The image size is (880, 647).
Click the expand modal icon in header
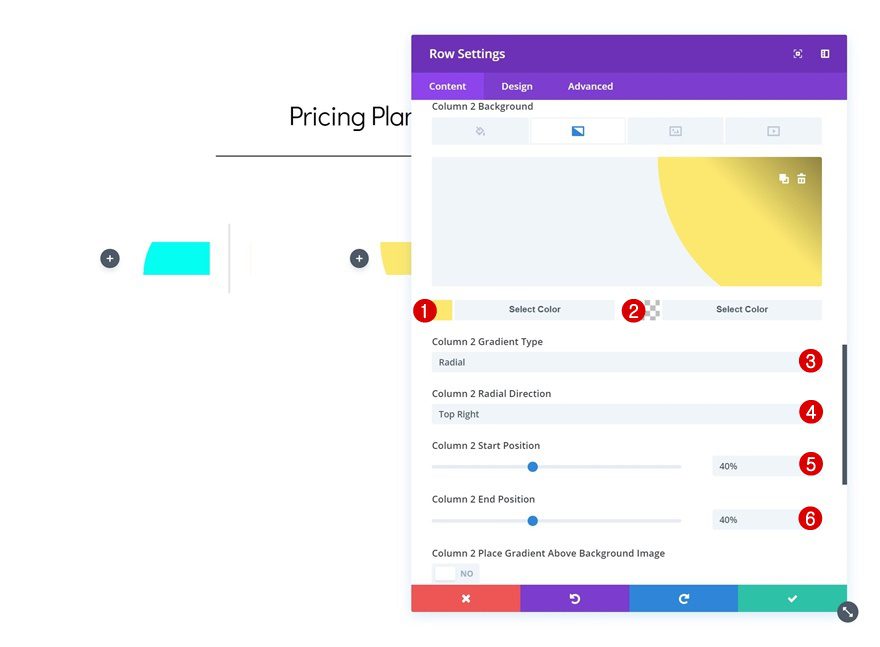coord(797,53)
